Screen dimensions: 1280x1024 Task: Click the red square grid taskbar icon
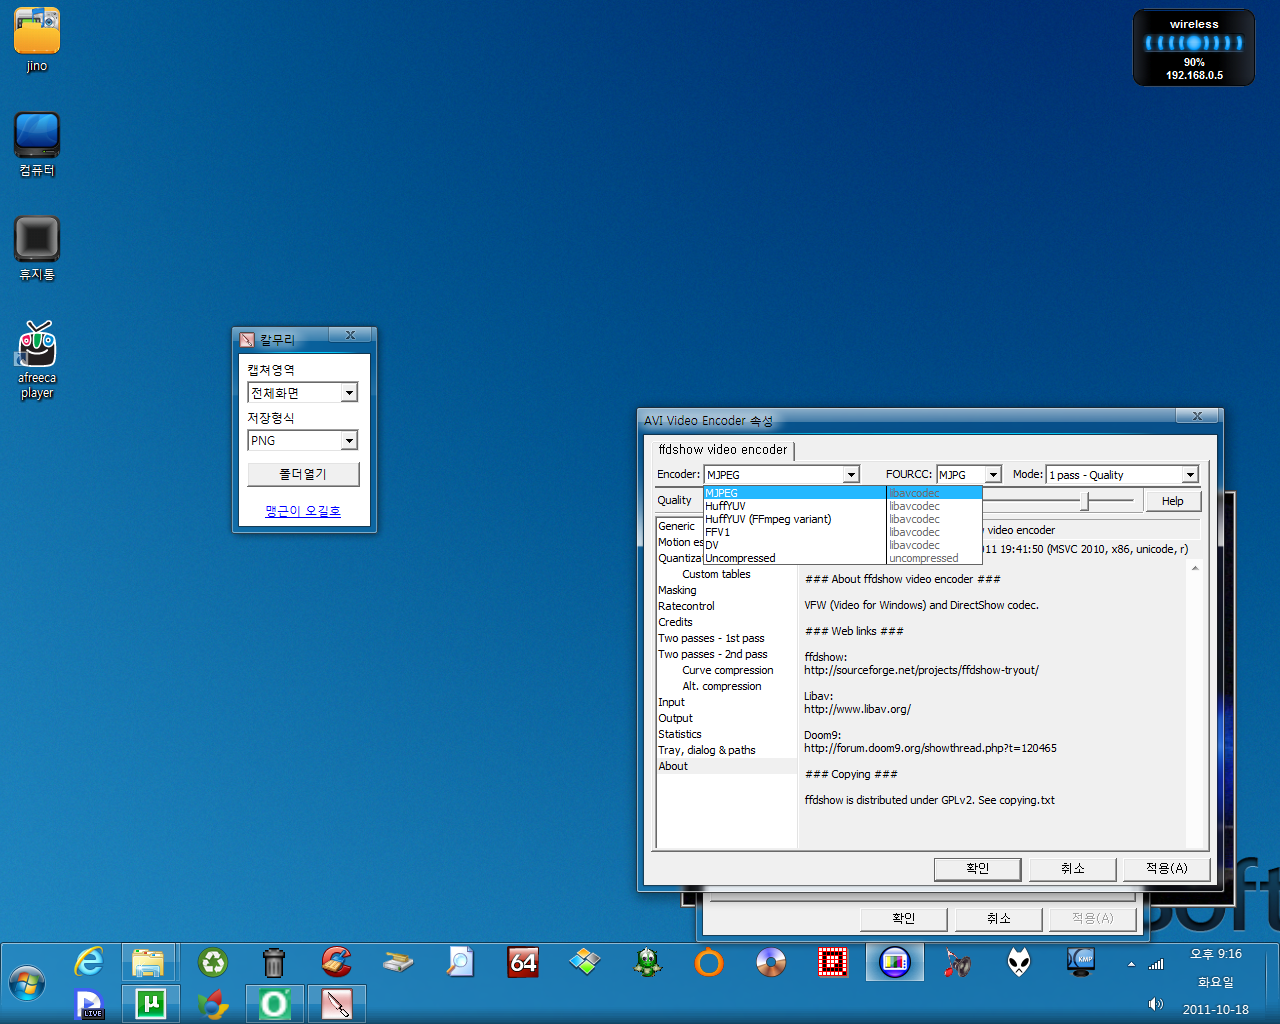coord(833,962)
